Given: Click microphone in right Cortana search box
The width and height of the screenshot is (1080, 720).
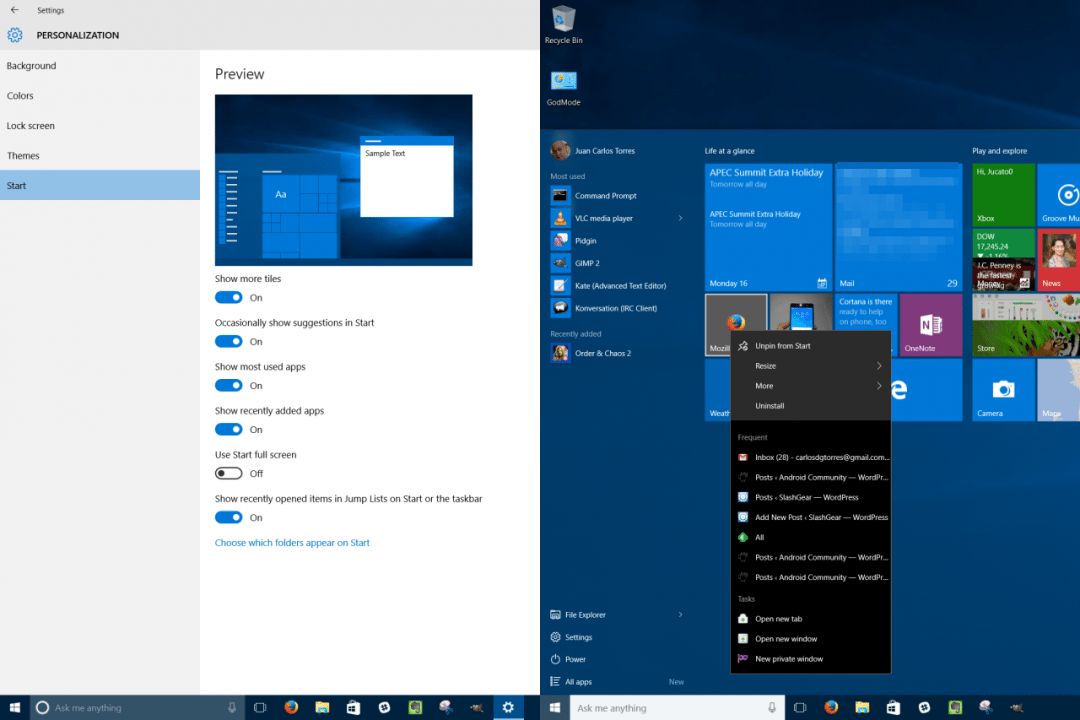Looking at the screenshot, I should point(772,708).
